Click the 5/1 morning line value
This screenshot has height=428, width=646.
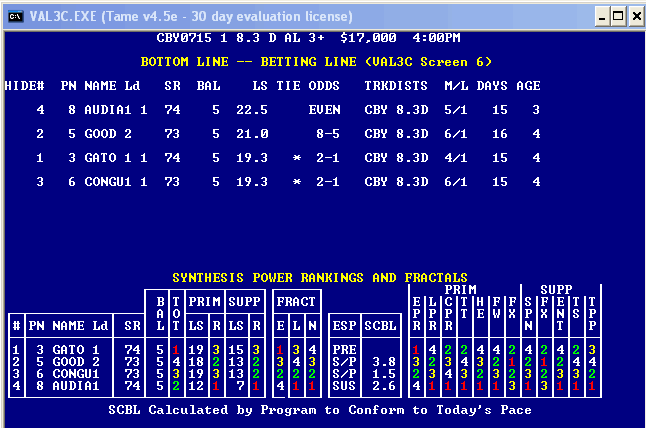coord(456,110)
